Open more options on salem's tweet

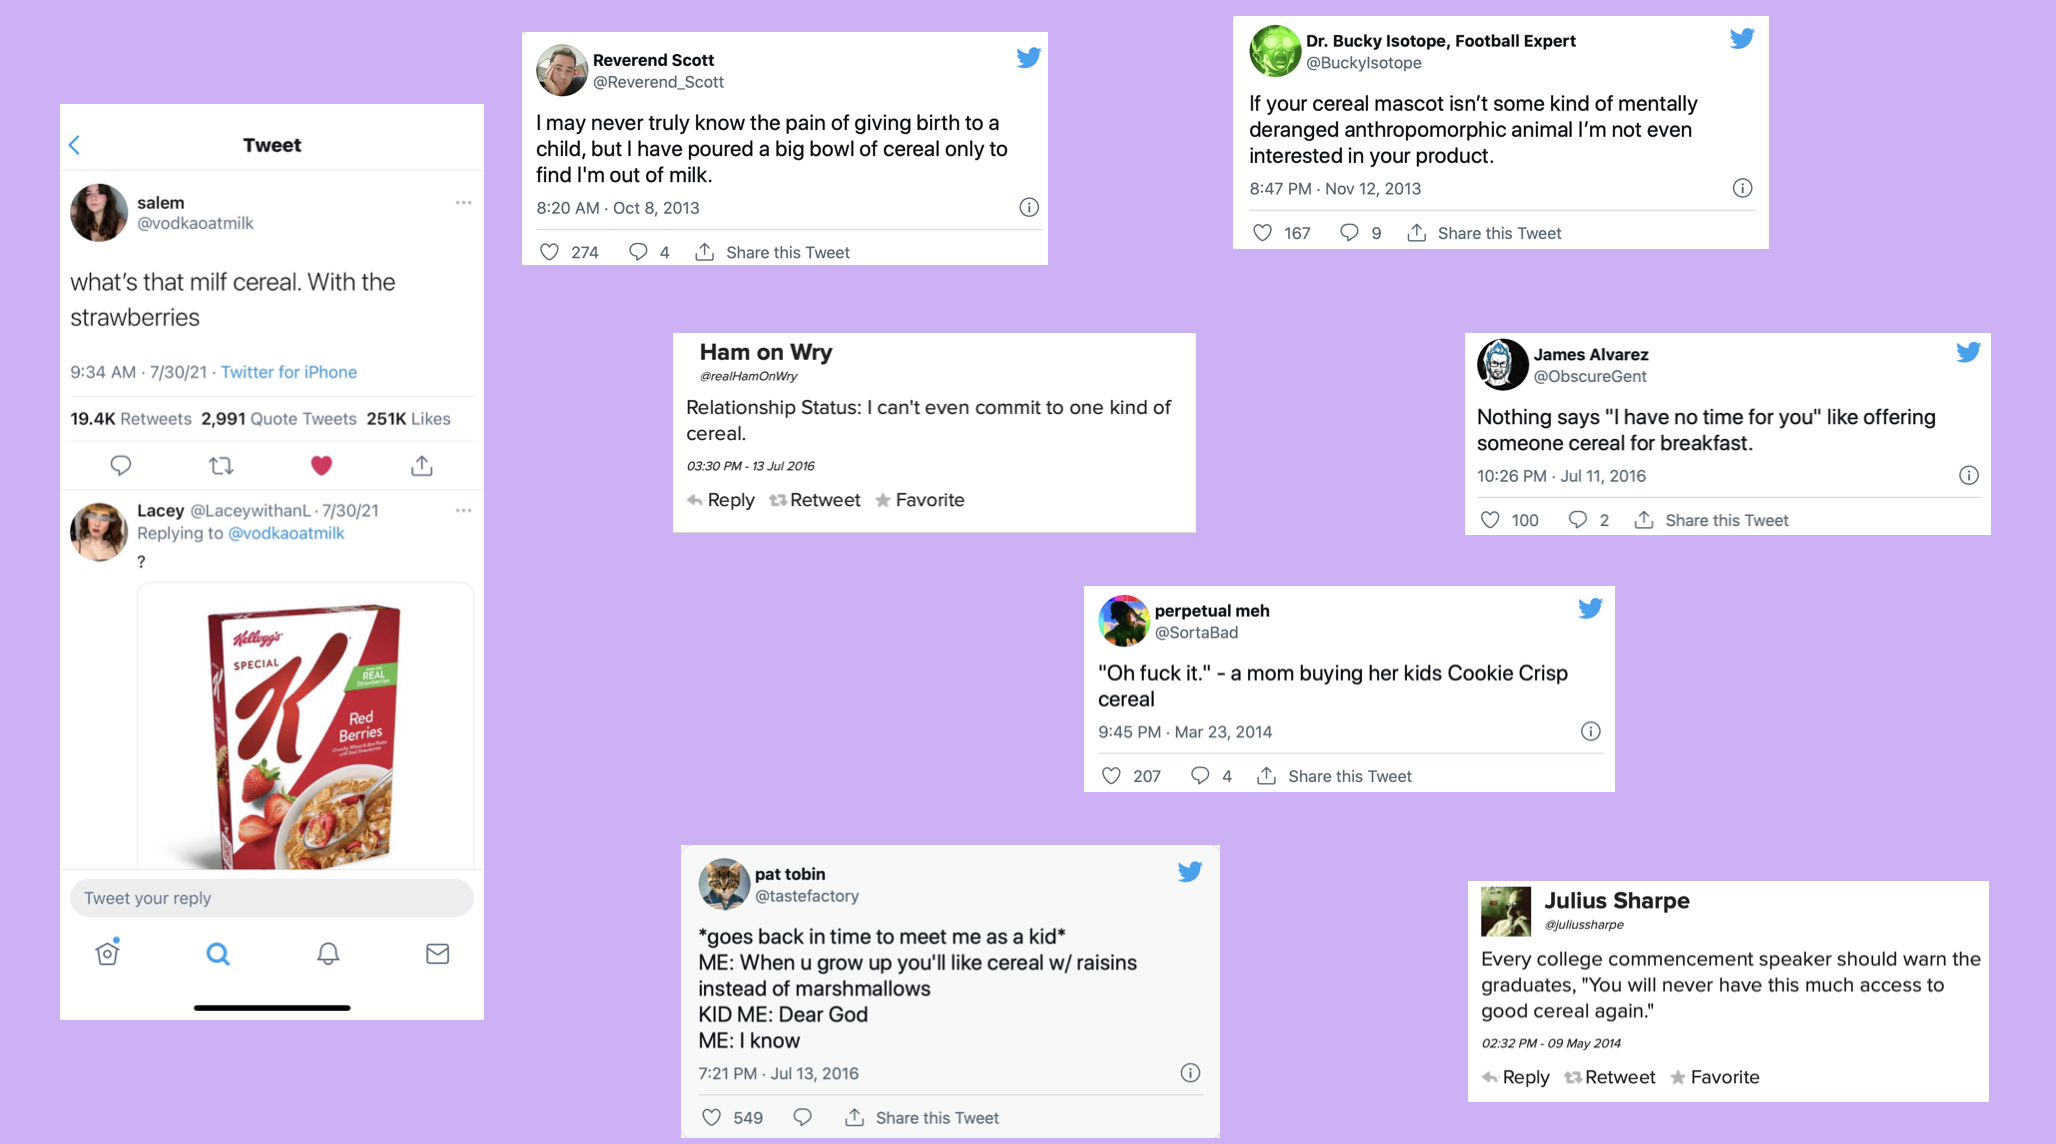point(463,203)
